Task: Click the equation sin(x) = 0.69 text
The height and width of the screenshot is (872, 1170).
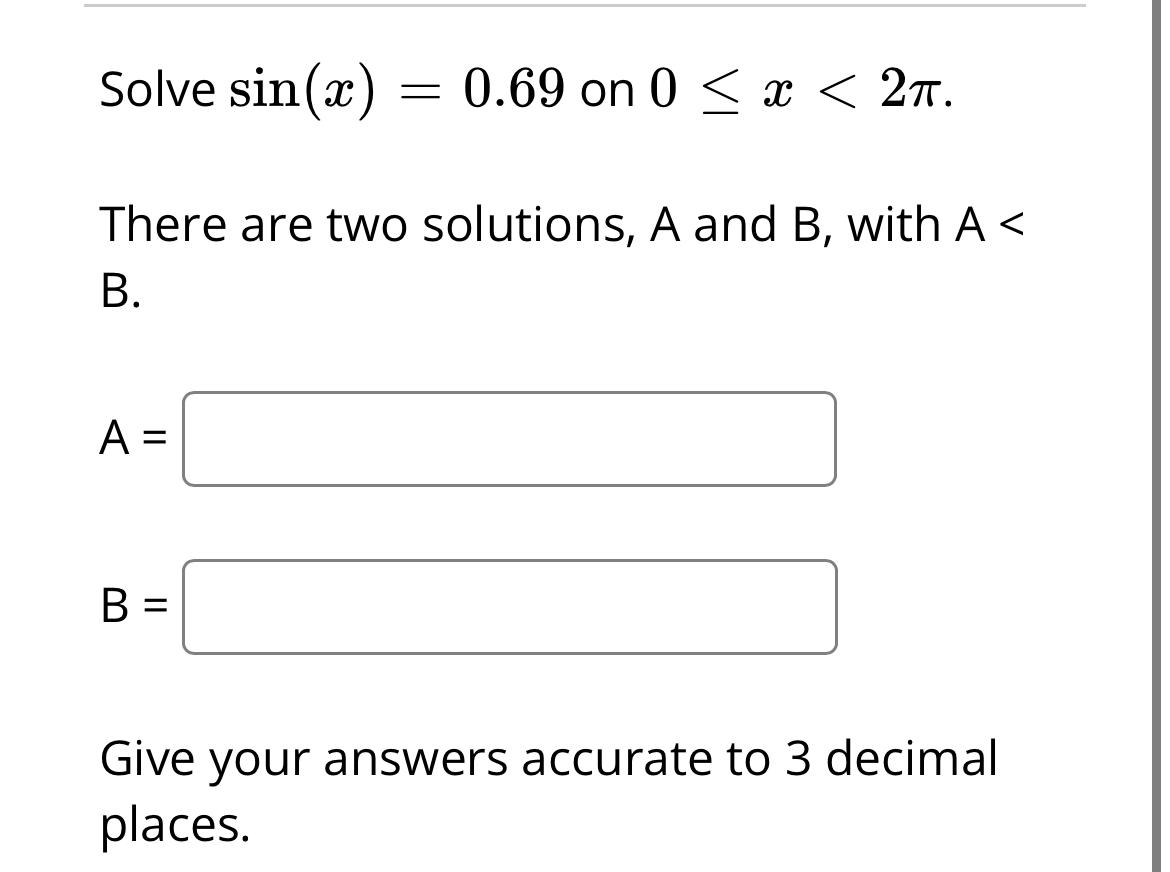Action: click(x=380, y=88)
